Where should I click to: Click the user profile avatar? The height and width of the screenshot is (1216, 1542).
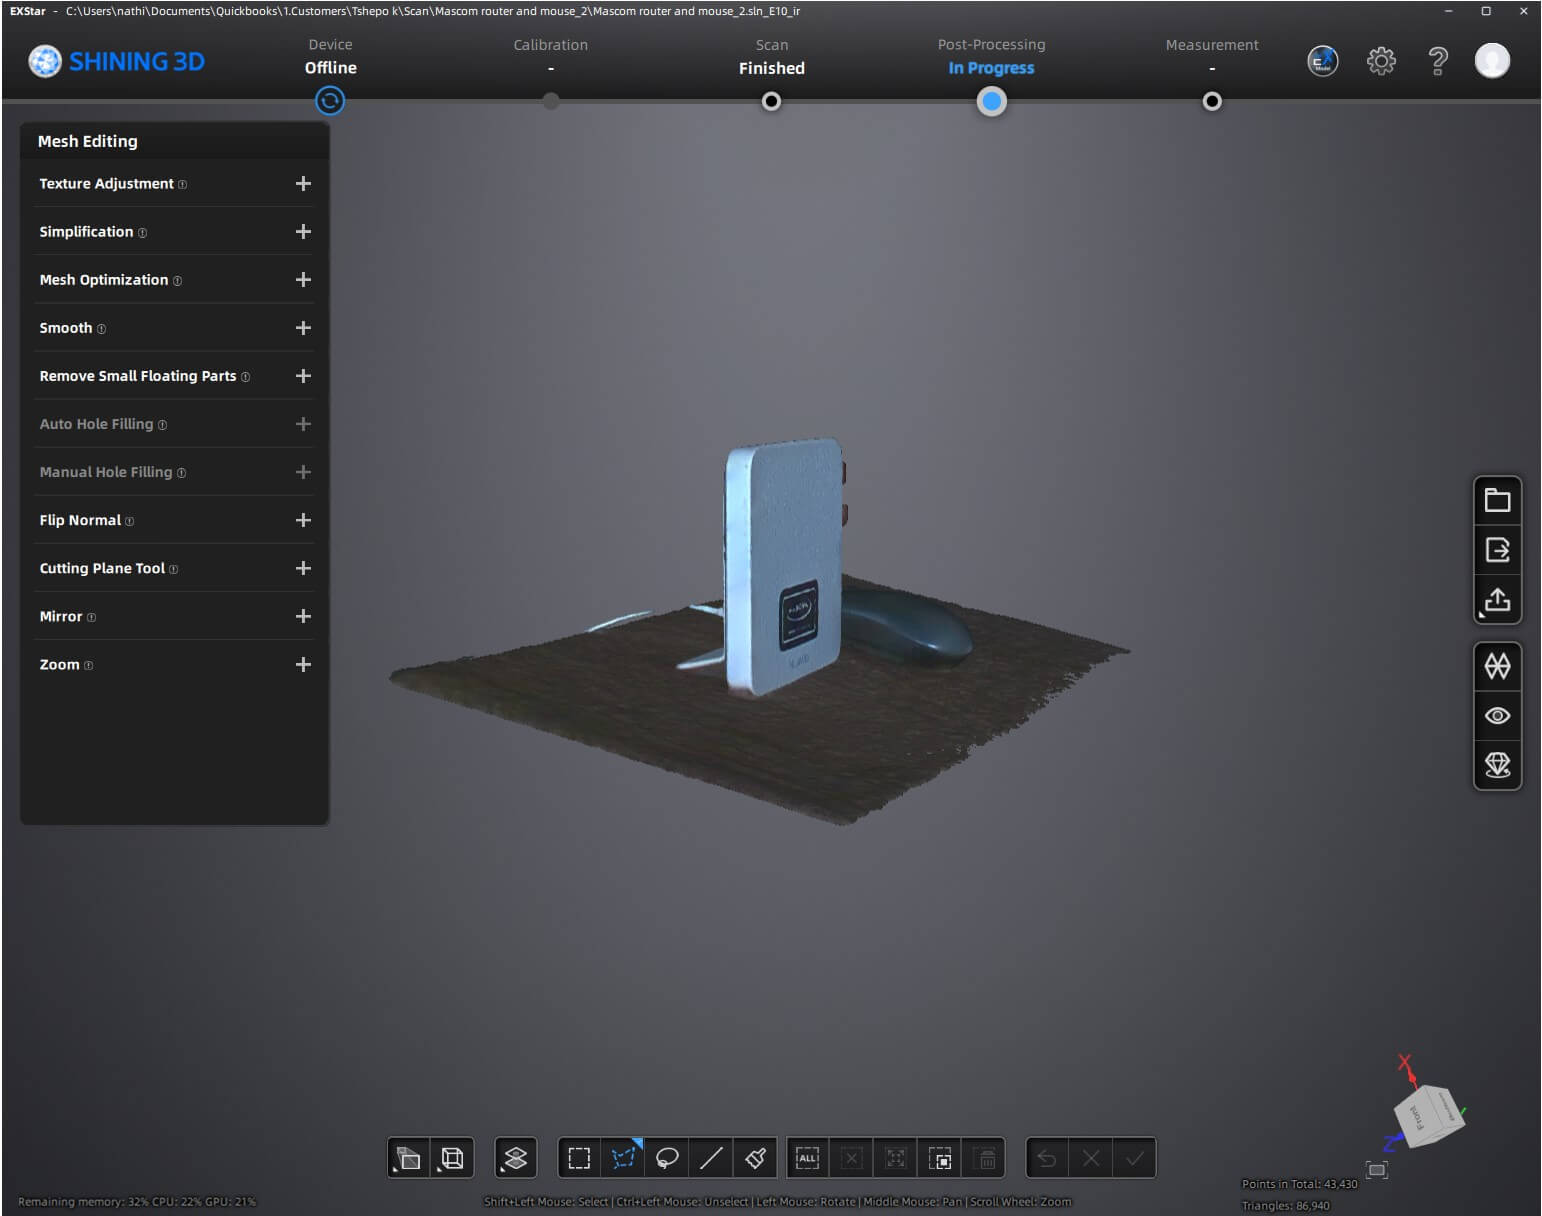click(1492, 61)
